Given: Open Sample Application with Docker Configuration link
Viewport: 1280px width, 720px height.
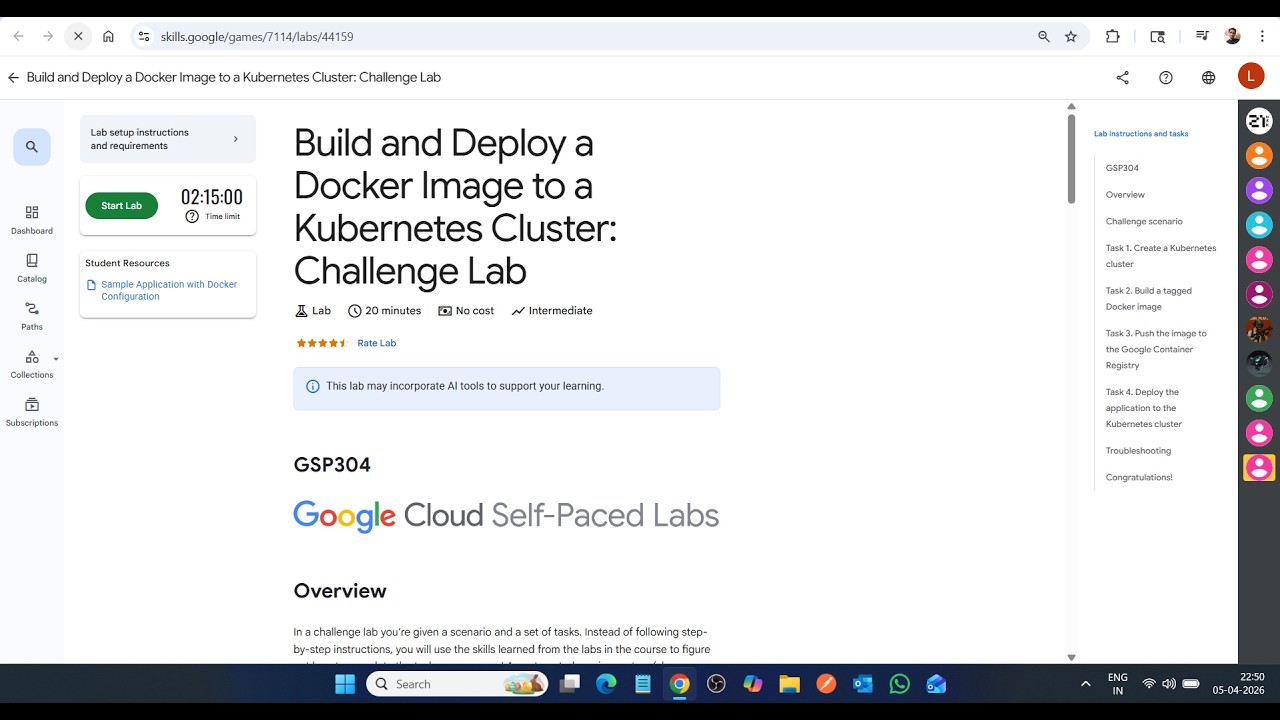Looking at the screenshot, I should (169, 290).
